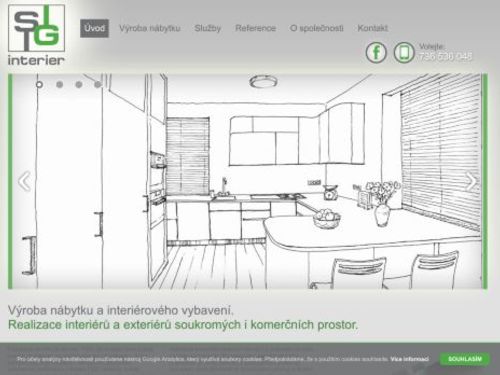Select the second slider dot
The height and width of the screenshot is (375, 500).
point(59,85)
